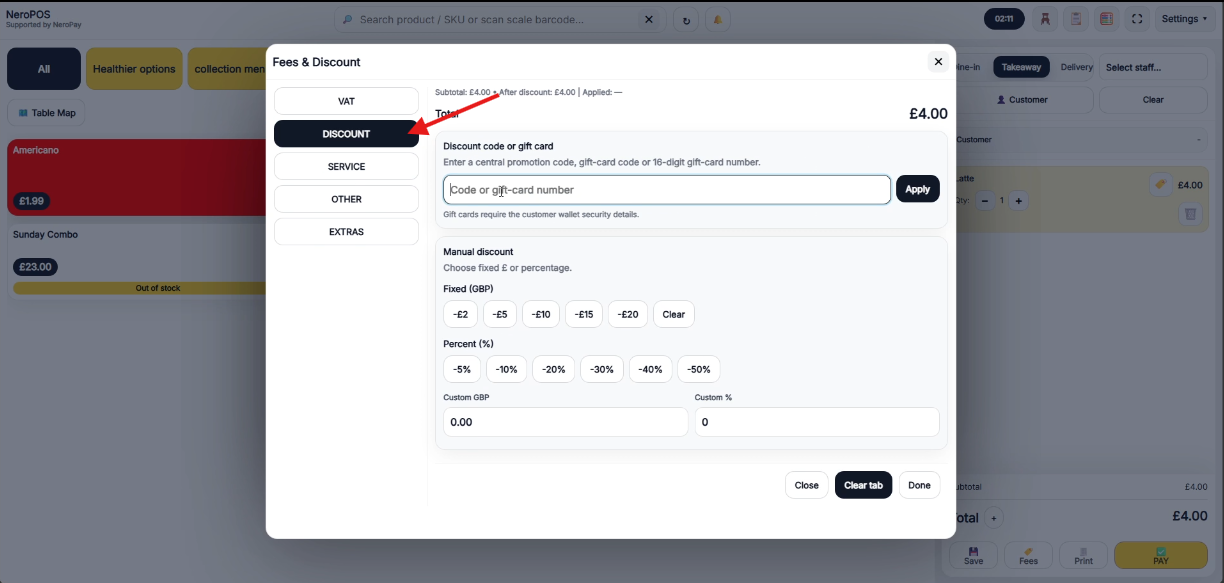1224x583 pixels.
Task: Select the Takeaway order type
Action: click(1021, 67)
